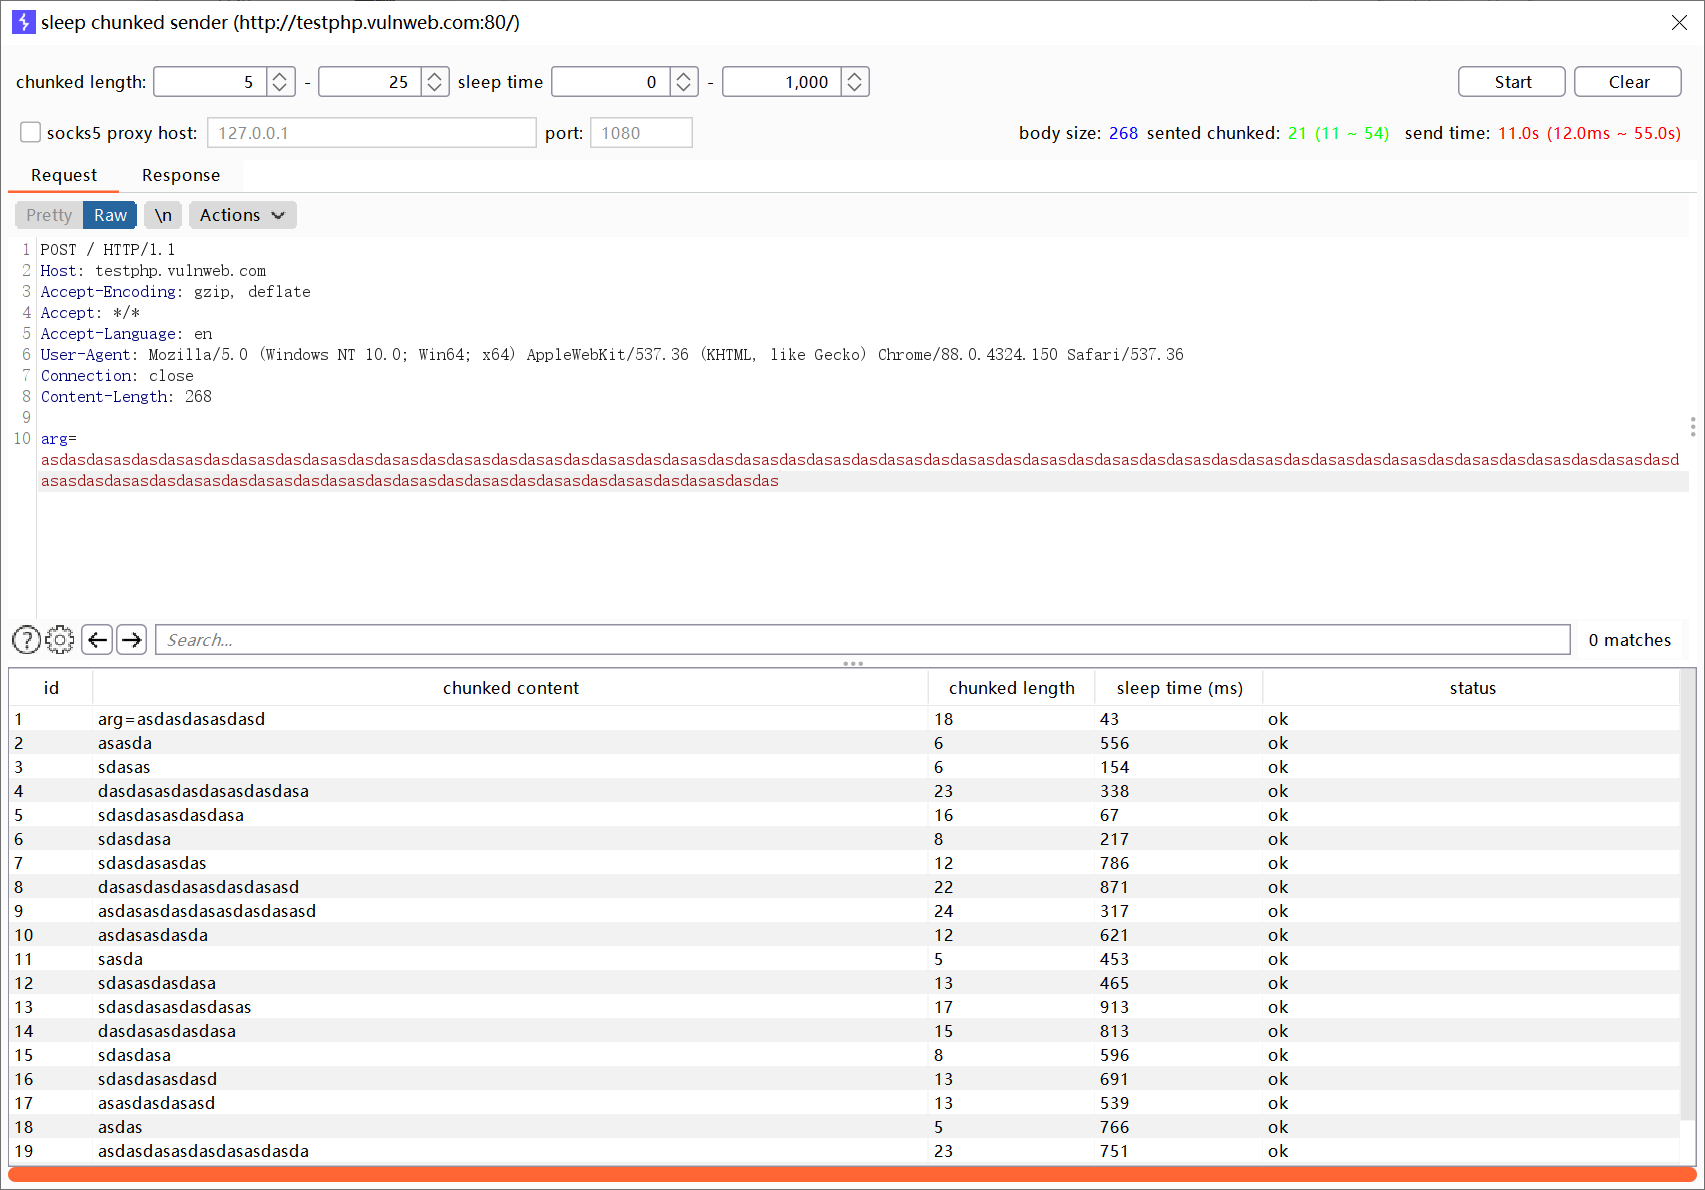Open search settings gear icon
Viewport: 1705px width, 1190px height.
(60, 640)
